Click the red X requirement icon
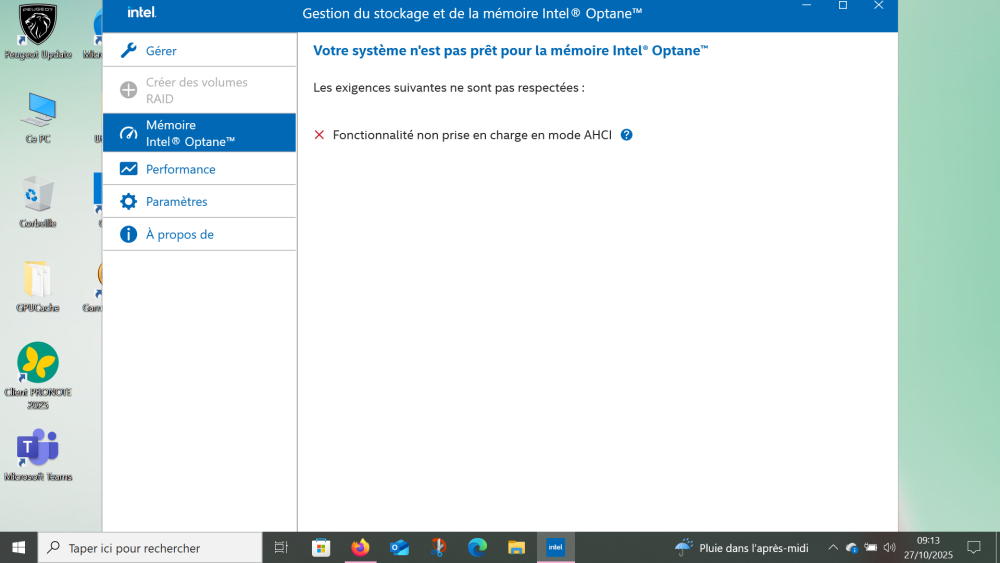This screenshot has width=1000, height=563. [x=319, y=135]
